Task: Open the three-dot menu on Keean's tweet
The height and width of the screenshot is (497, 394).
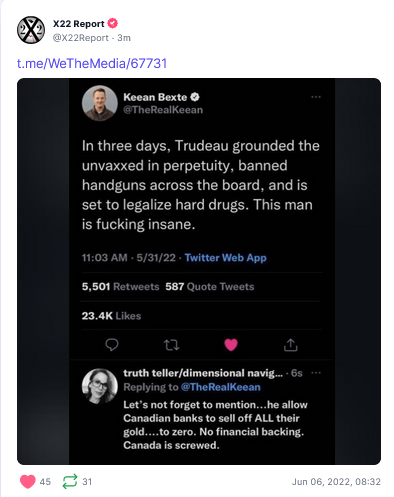Action: click(x=316, y=97)
